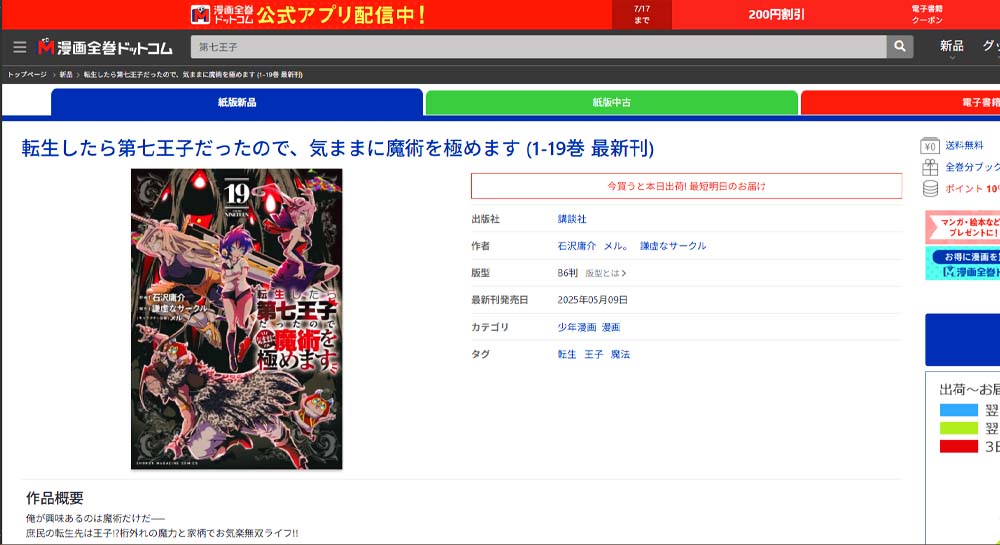Click the 全巻分ブック cover link
Viewport: 1000px width, 545px height.
coord(972,168)
